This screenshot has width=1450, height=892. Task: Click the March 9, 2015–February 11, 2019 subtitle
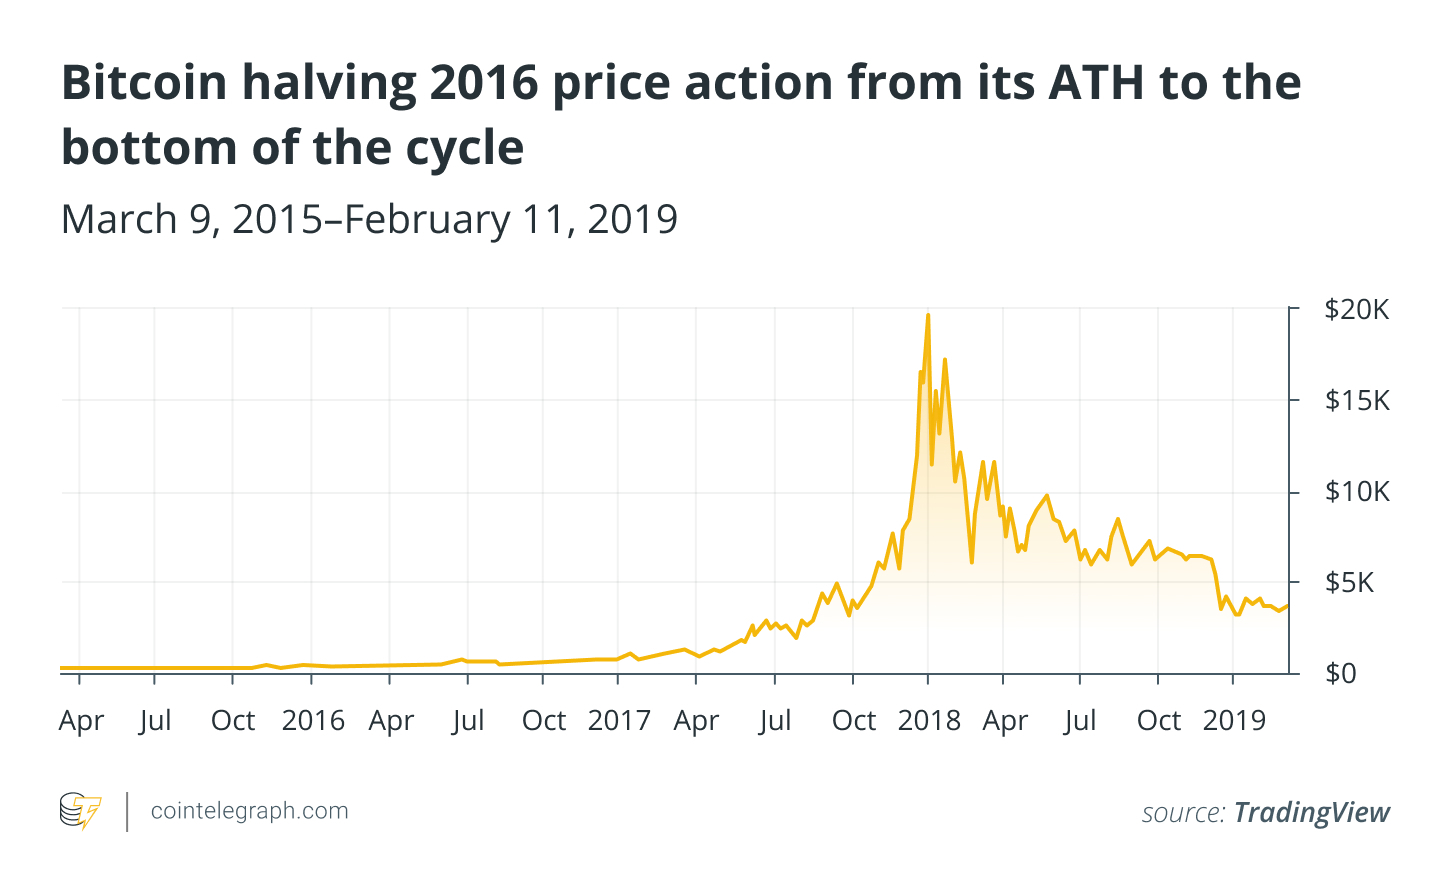click(369, 219)
